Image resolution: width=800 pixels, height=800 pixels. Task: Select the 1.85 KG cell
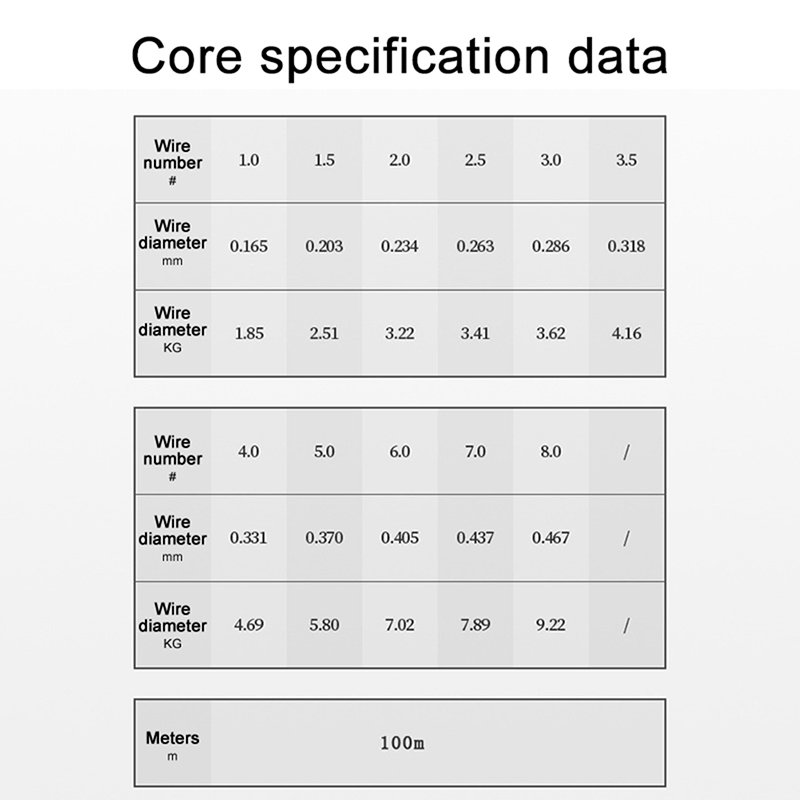pos(249,333)
